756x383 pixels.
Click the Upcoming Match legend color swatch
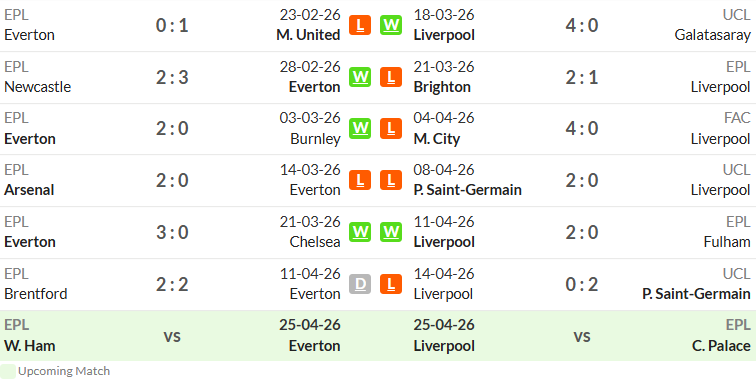8,371
